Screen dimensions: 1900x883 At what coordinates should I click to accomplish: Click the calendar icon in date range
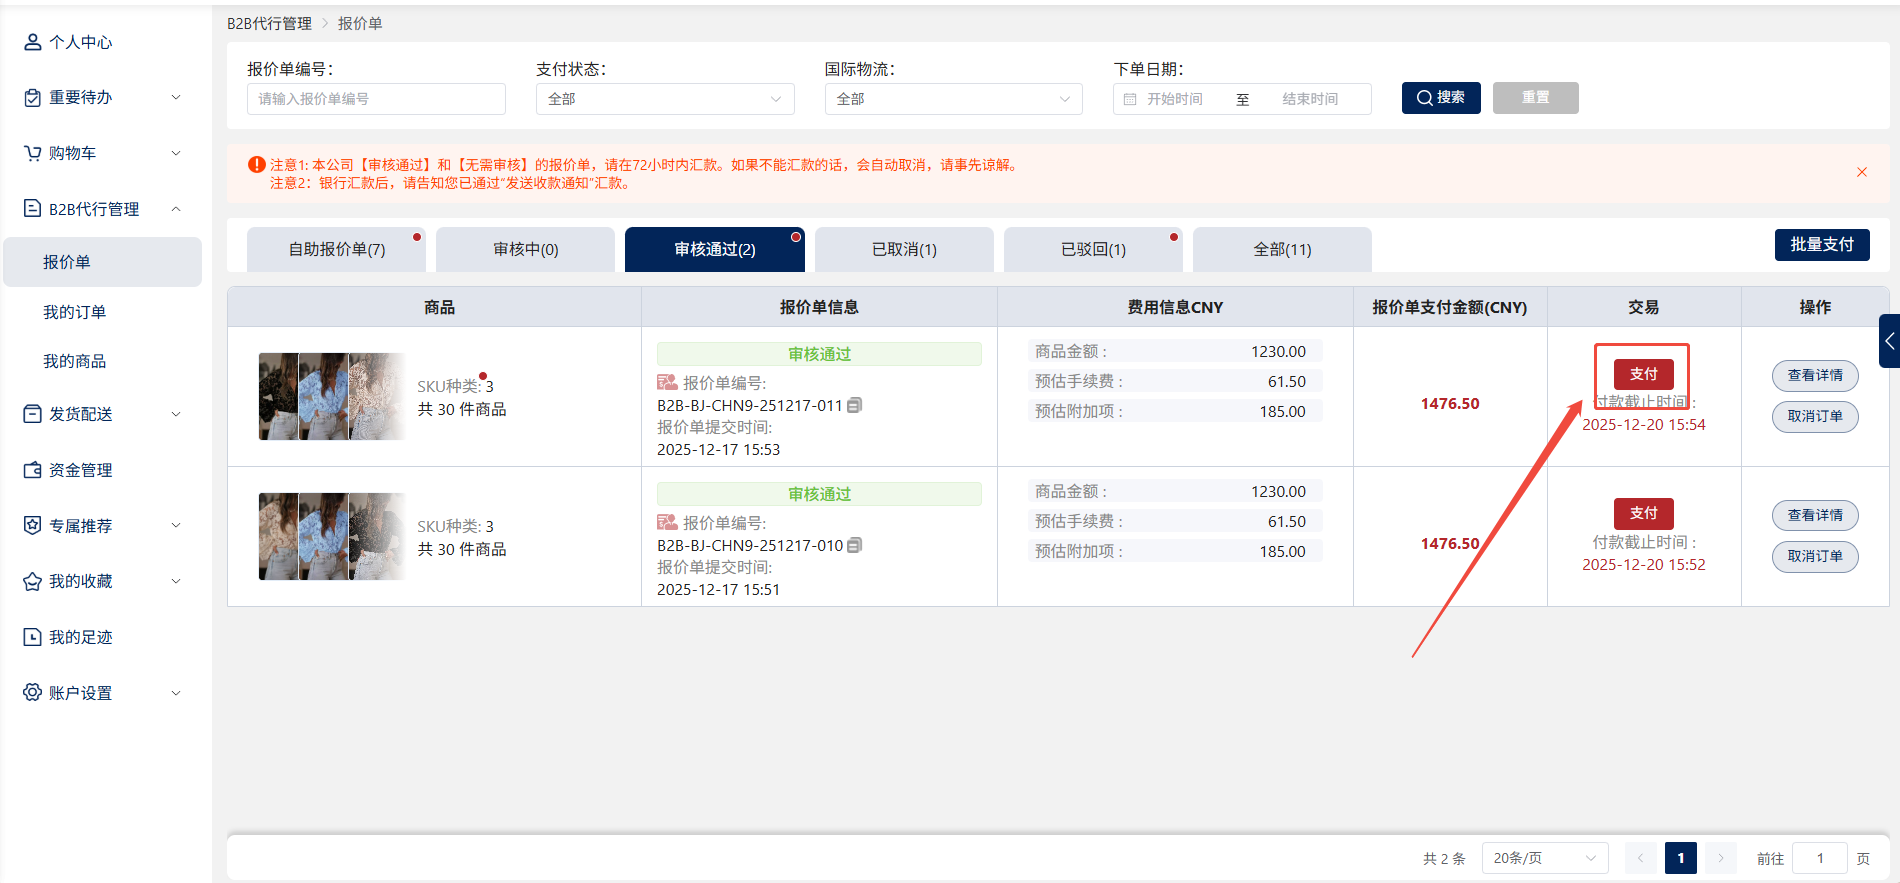click(x=1130, y=99)
